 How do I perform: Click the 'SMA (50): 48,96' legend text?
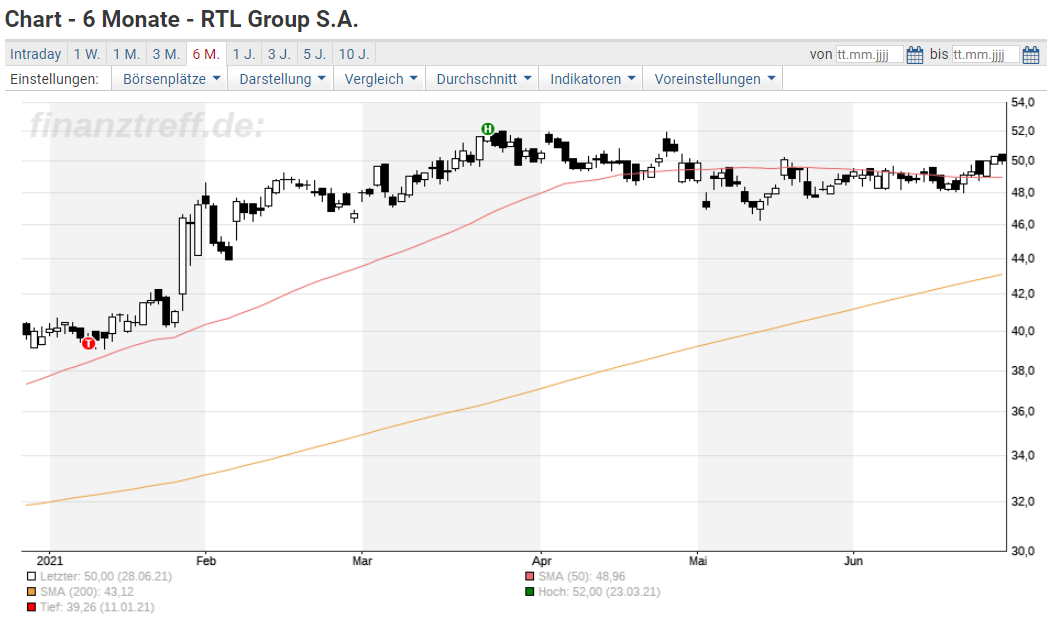(x=582, y=576)
